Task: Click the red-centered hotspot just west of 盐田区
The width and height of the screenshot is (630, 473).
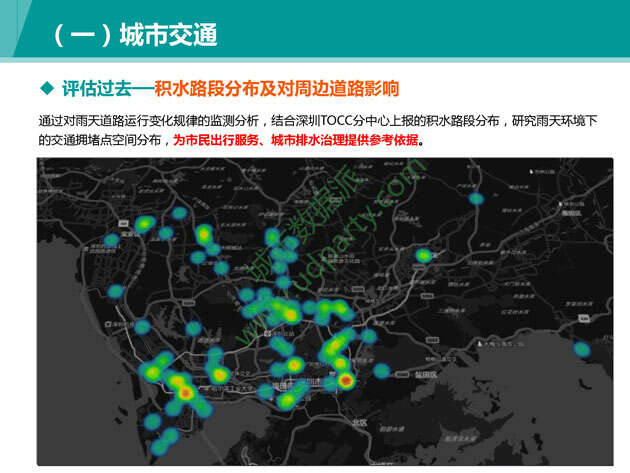Action: pos(346,380)
